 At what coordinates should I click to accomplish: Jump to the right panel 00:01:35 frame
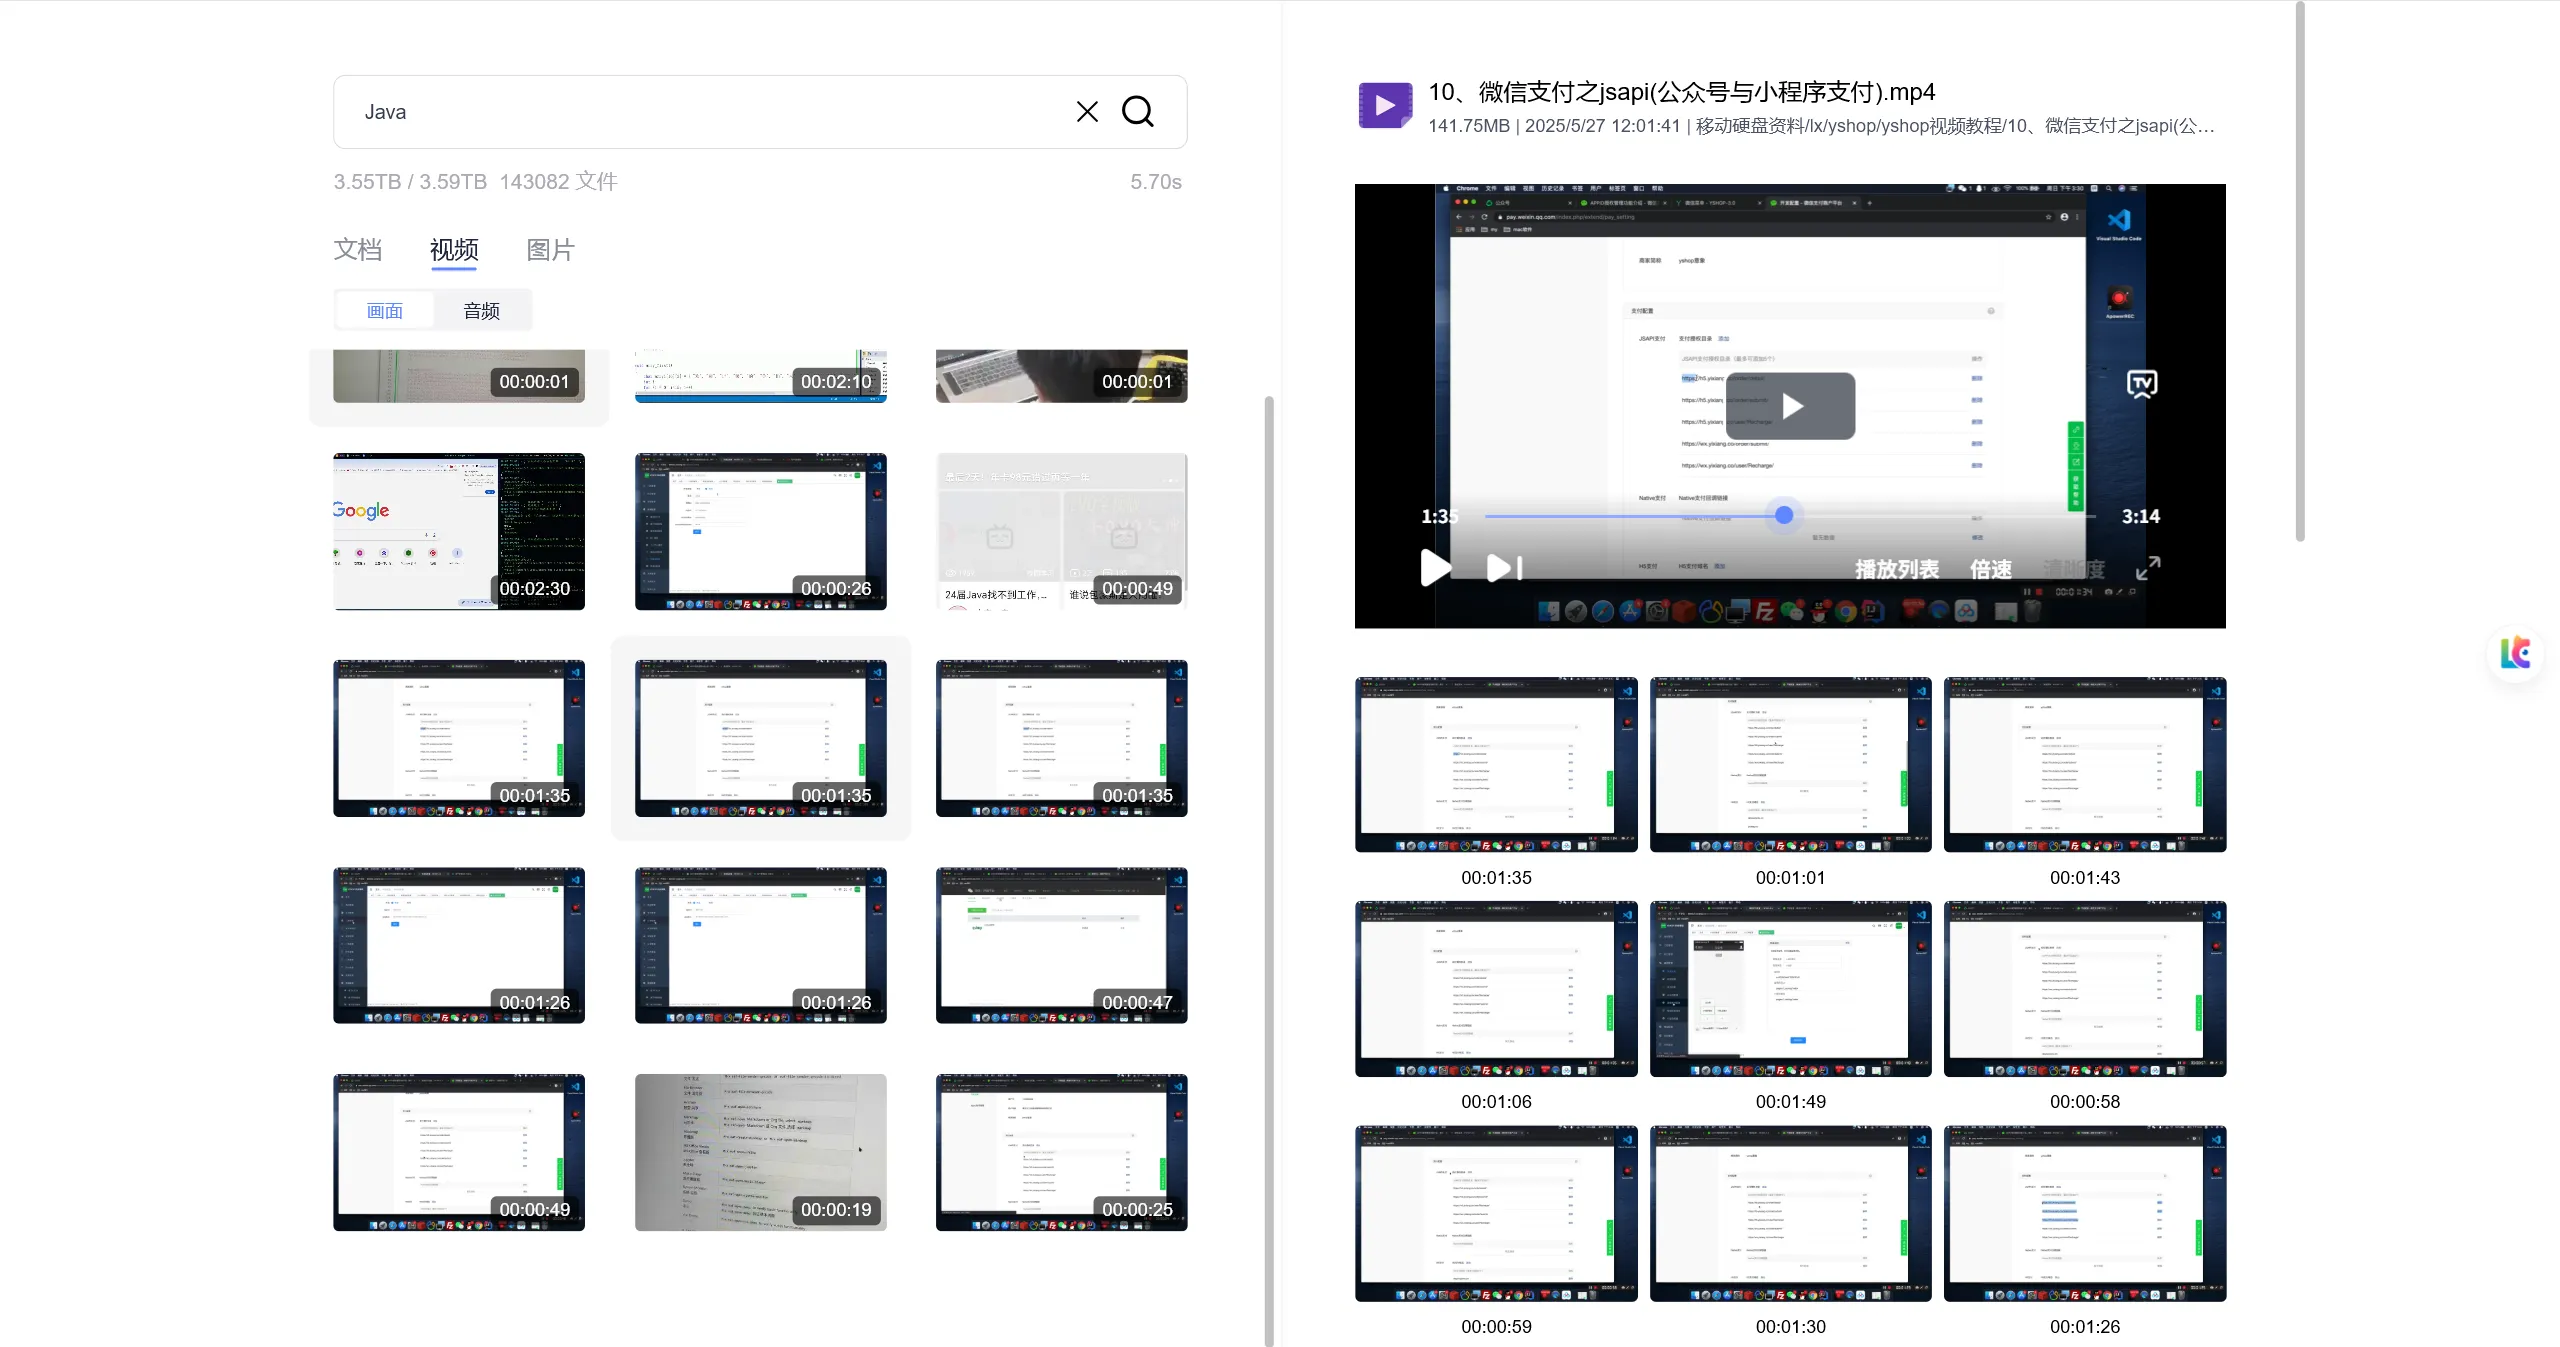pos(1496,765)
